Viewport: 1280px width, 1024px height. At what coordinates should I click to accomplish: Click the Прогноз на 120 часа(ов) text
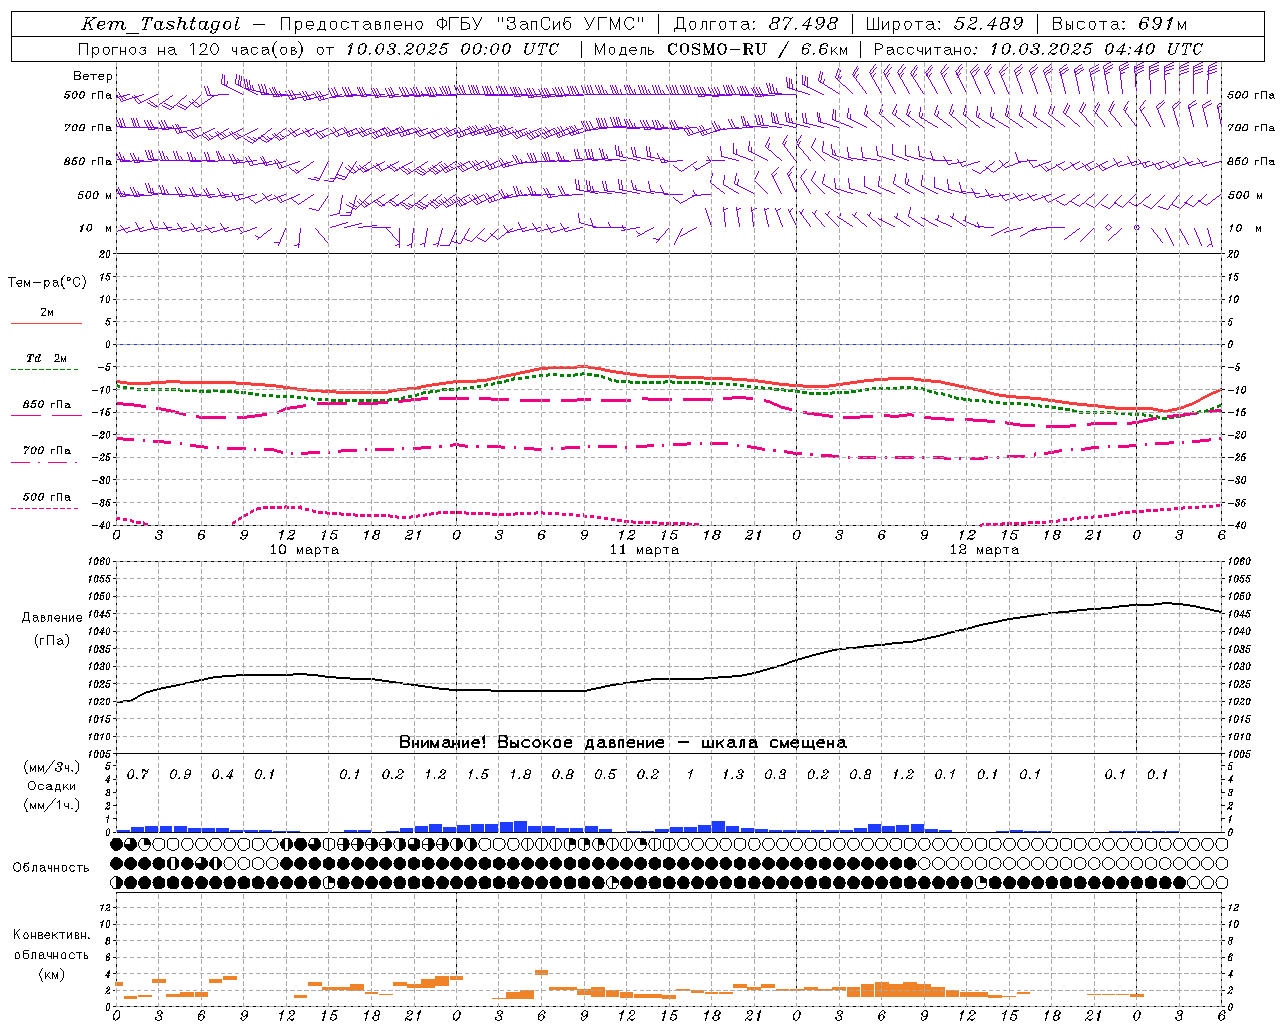pyautogui.click(x=193, y=49)
